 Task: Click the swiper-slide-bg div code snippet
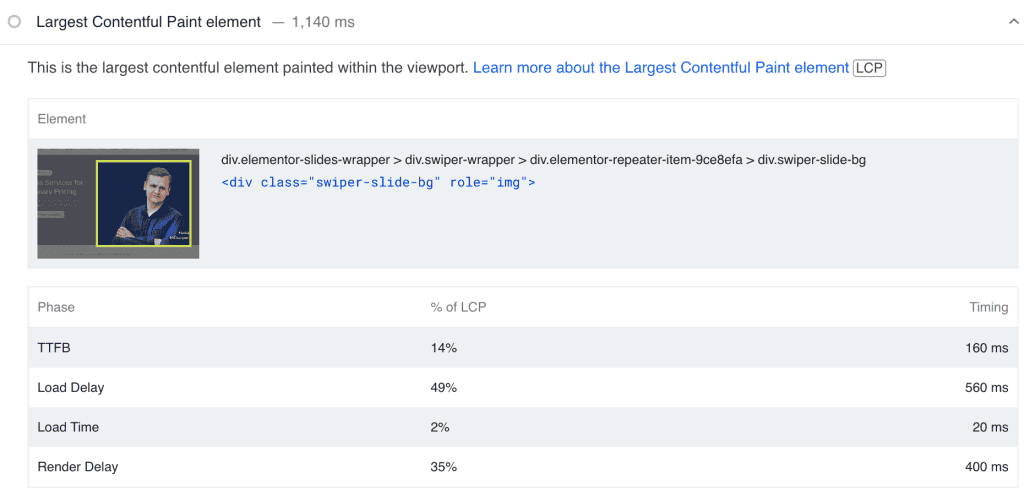(x=378, y=183)
